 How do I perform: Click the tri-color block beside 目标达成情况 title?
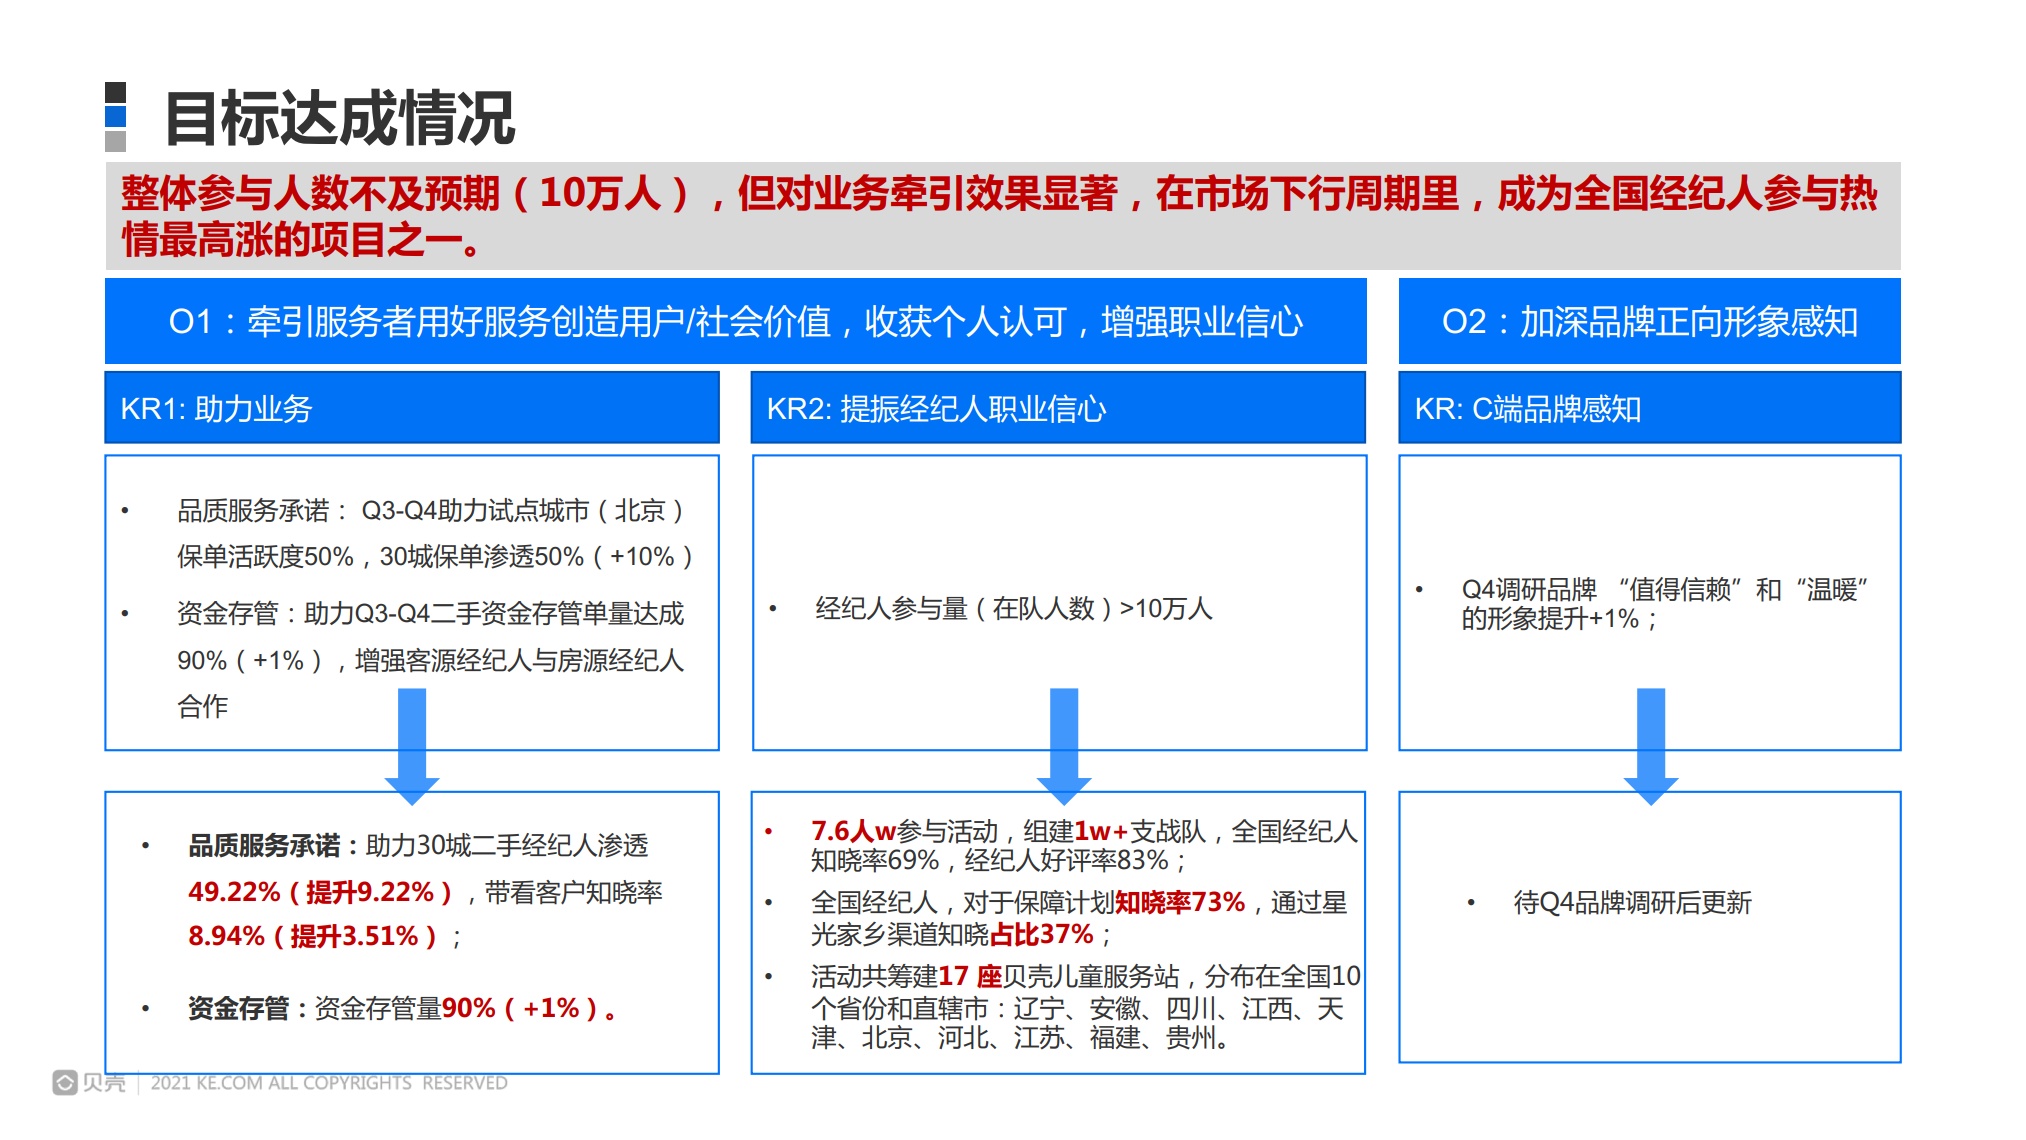pos(116,117)
